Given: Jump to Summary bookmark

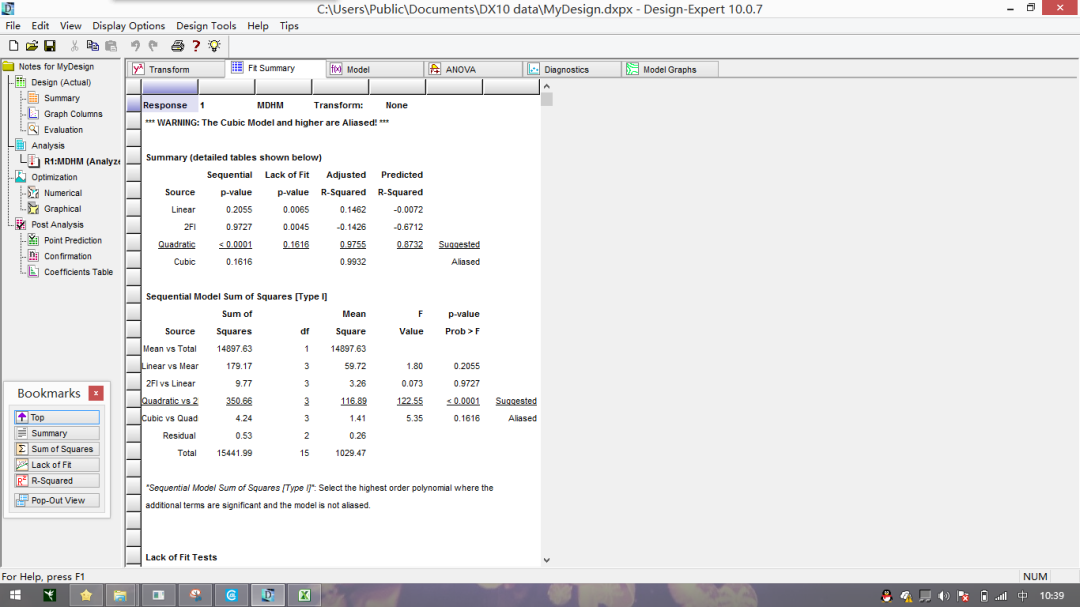Looking at the screenshot, I should [x=56, y=433].
